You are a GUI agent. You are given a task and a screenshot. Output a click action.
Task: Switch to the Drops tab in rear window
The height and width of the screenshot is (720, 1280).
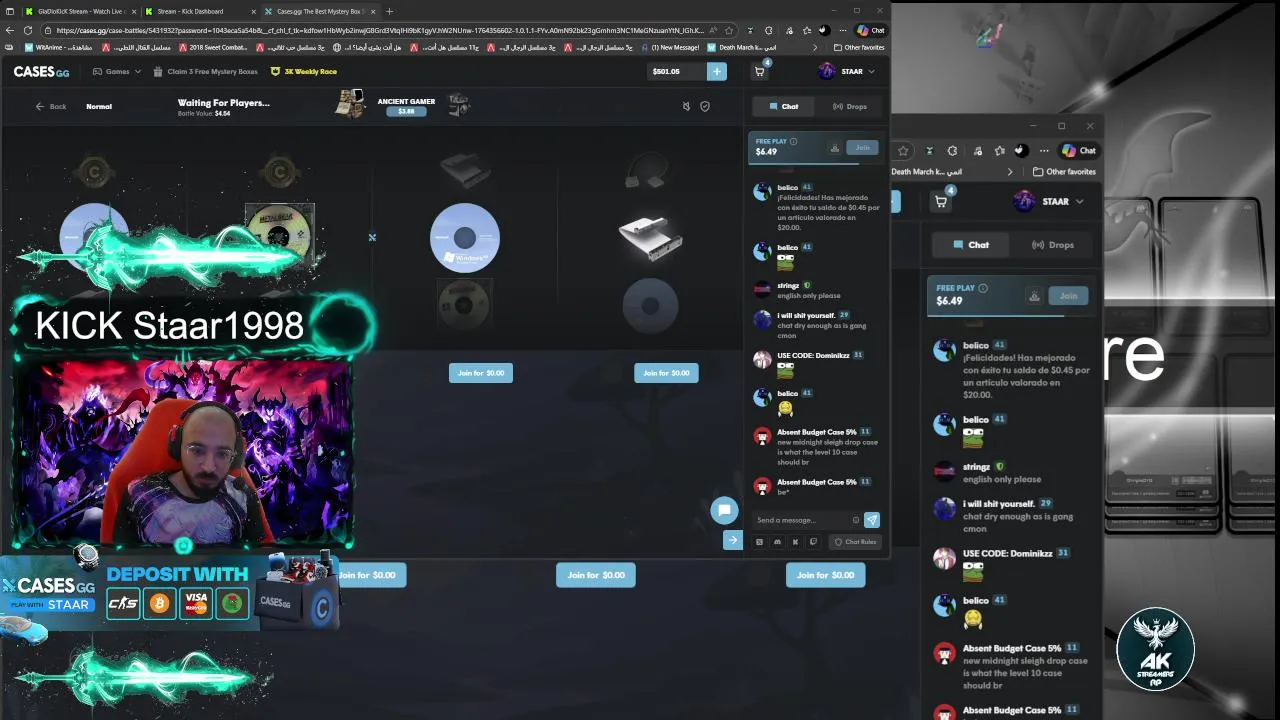click(x=1054, y=245)
